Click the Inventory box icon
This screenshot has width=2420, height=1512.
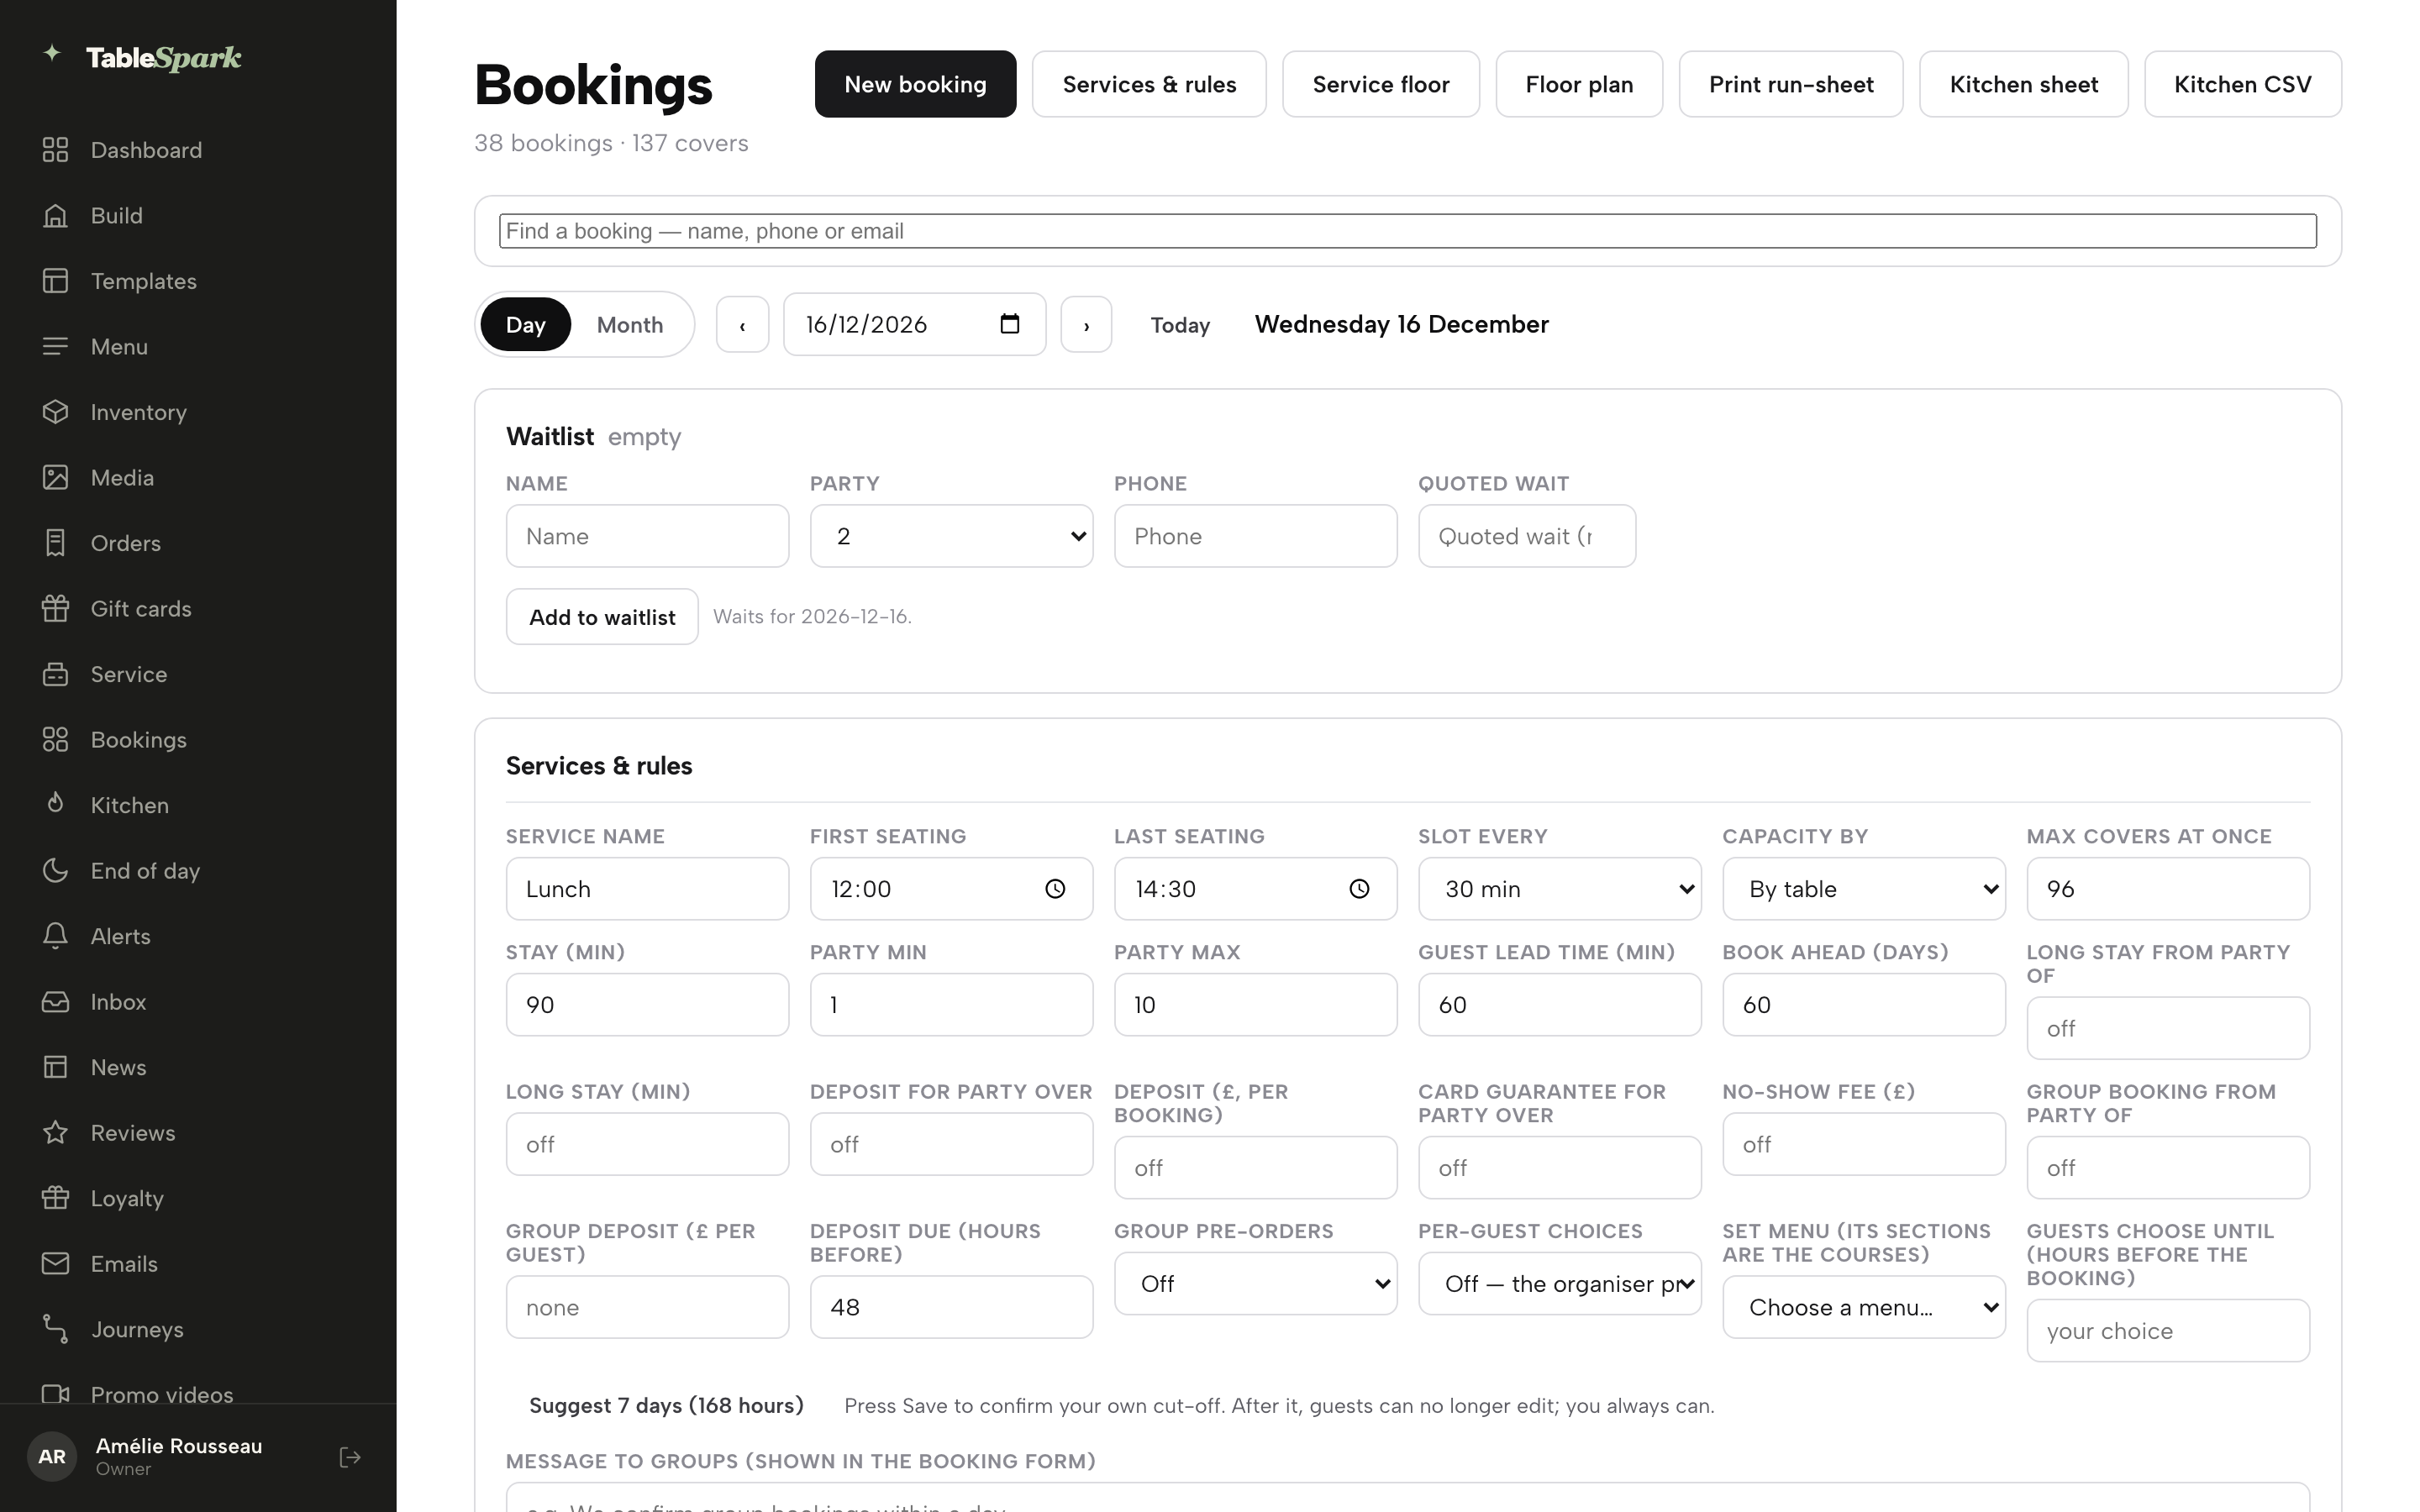click(x=55, y=412)
